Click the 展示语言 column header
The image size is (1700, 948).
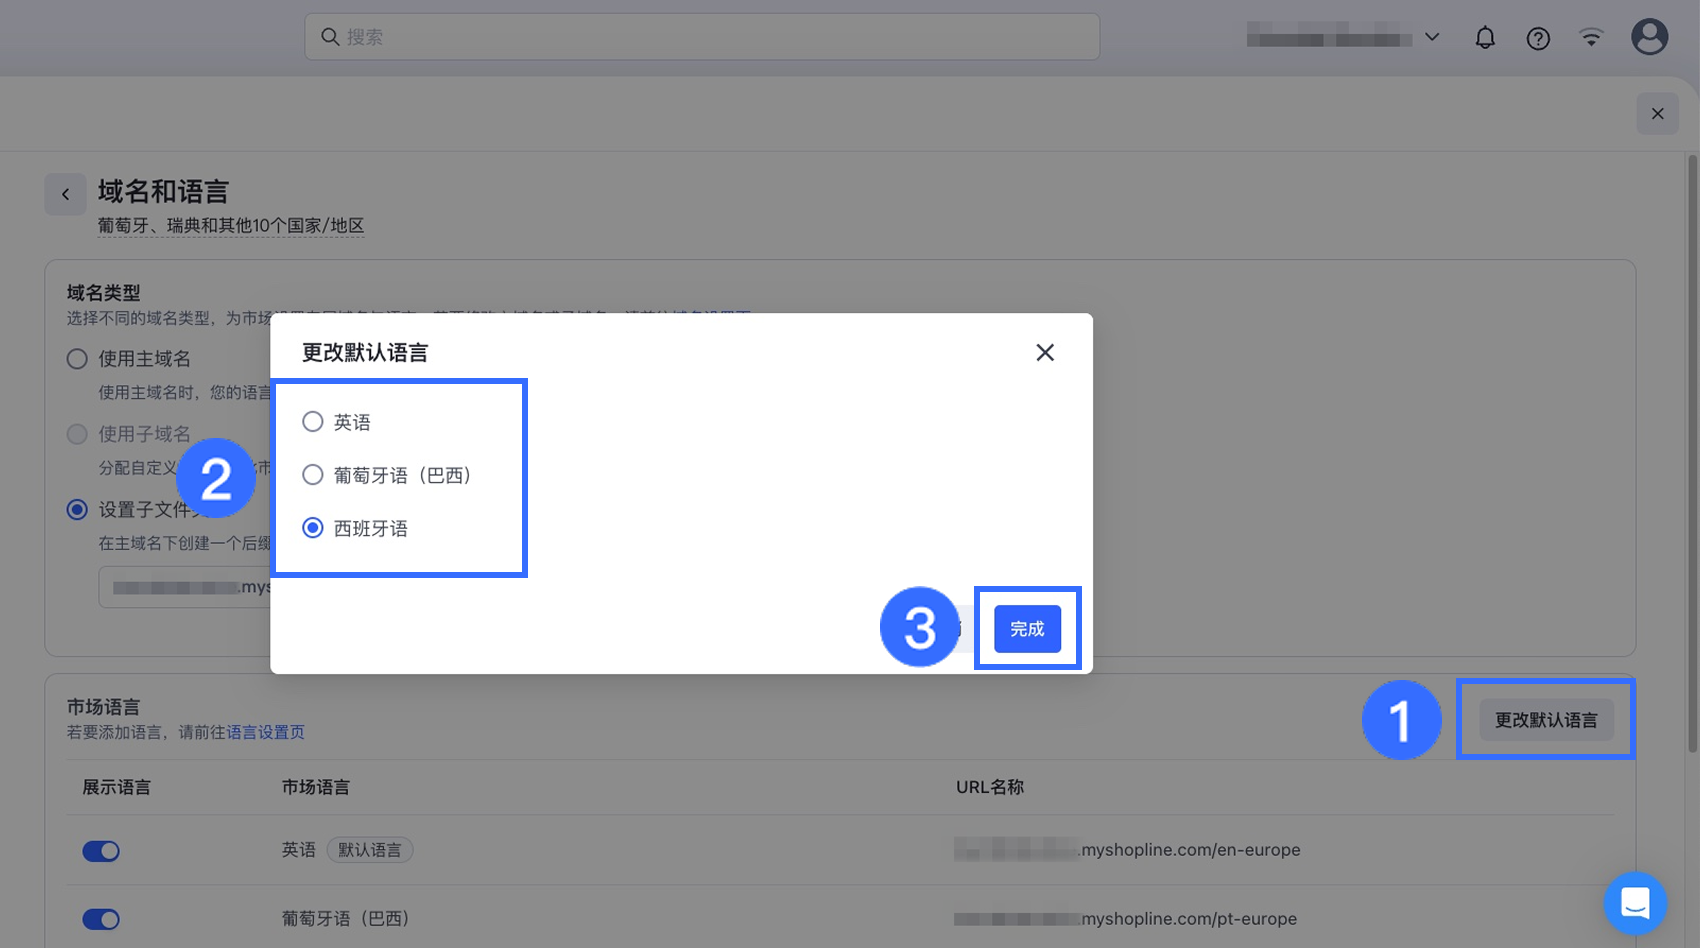(116, 787)
